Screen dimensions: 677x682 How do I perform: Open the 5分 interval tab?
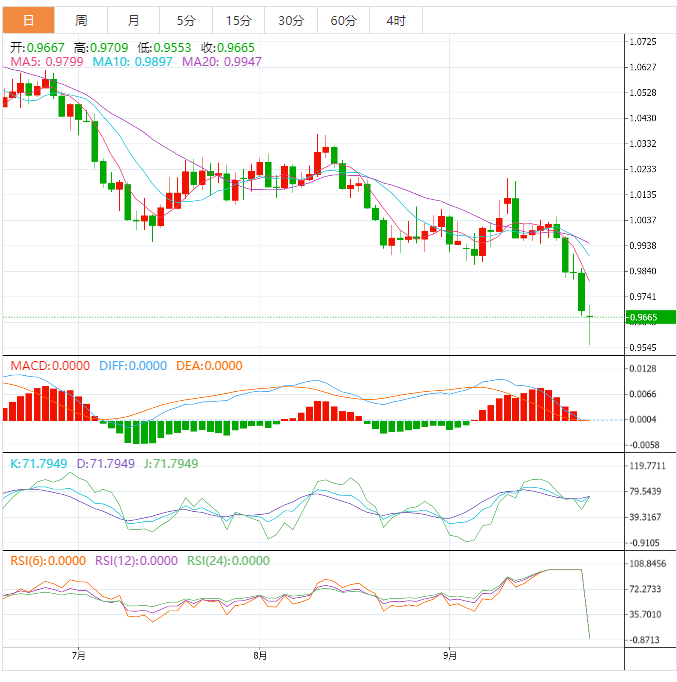pos(186,20)
